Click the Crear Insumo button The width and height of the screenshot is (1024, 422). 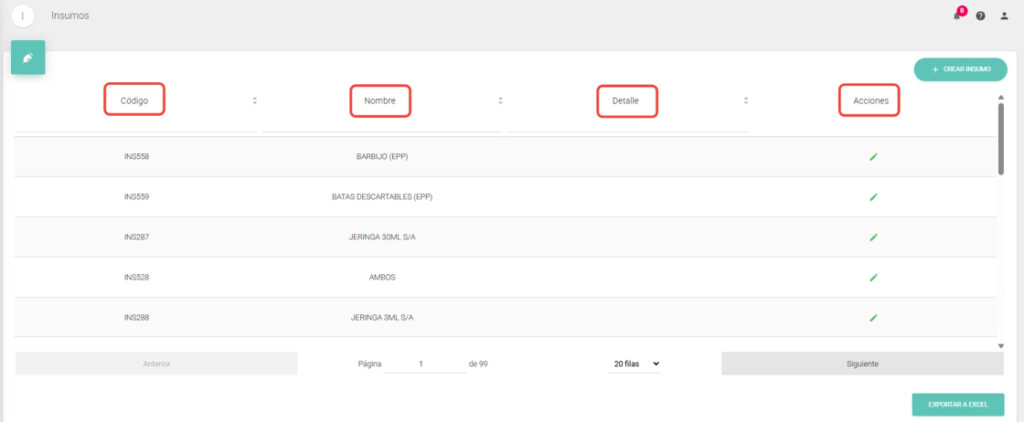click(x=960, y=69)
